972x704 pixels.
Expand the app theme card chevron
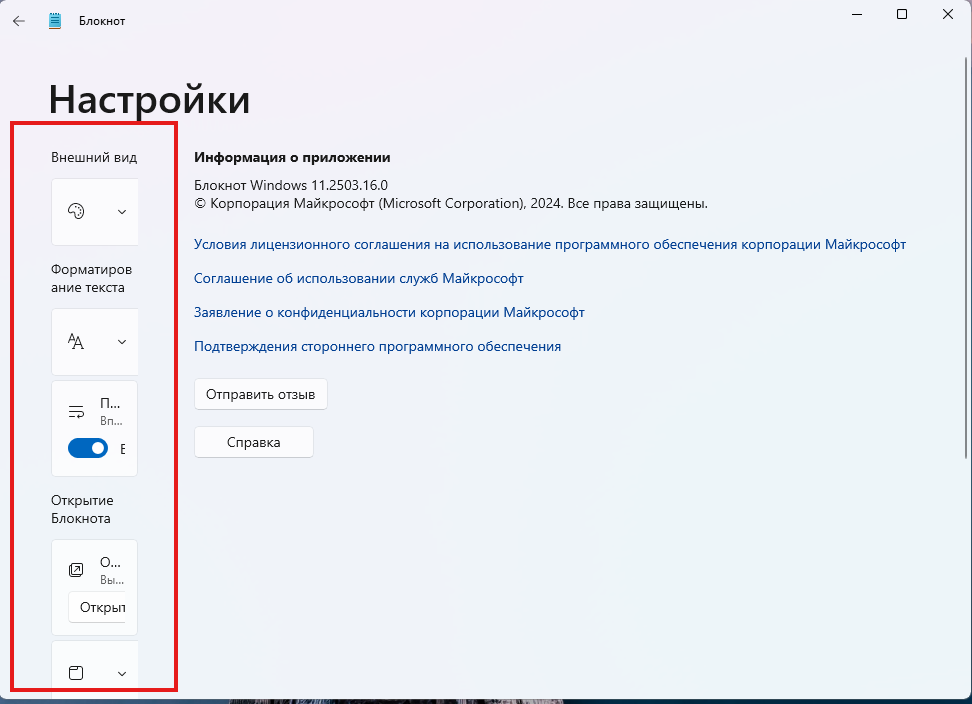point(122,212)
